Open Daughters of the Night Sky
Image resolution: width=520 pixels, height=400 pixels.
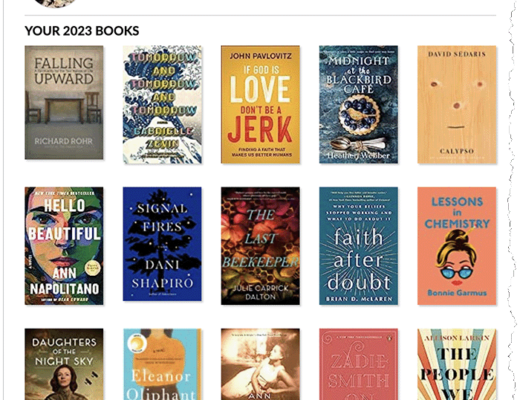64,364
